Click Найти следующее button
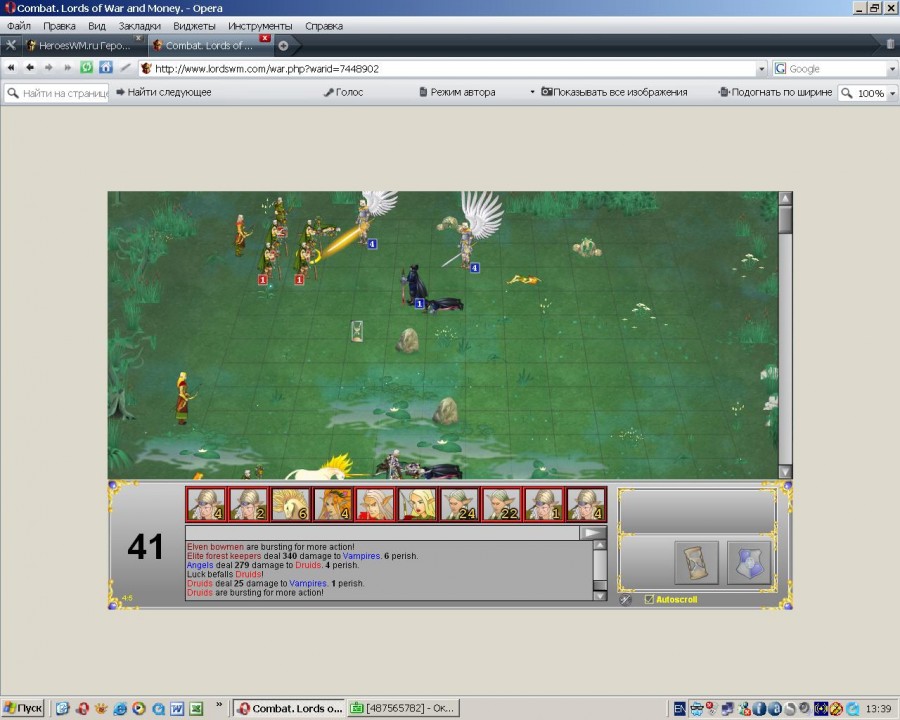The image size is (900, 720). (164, 92)
